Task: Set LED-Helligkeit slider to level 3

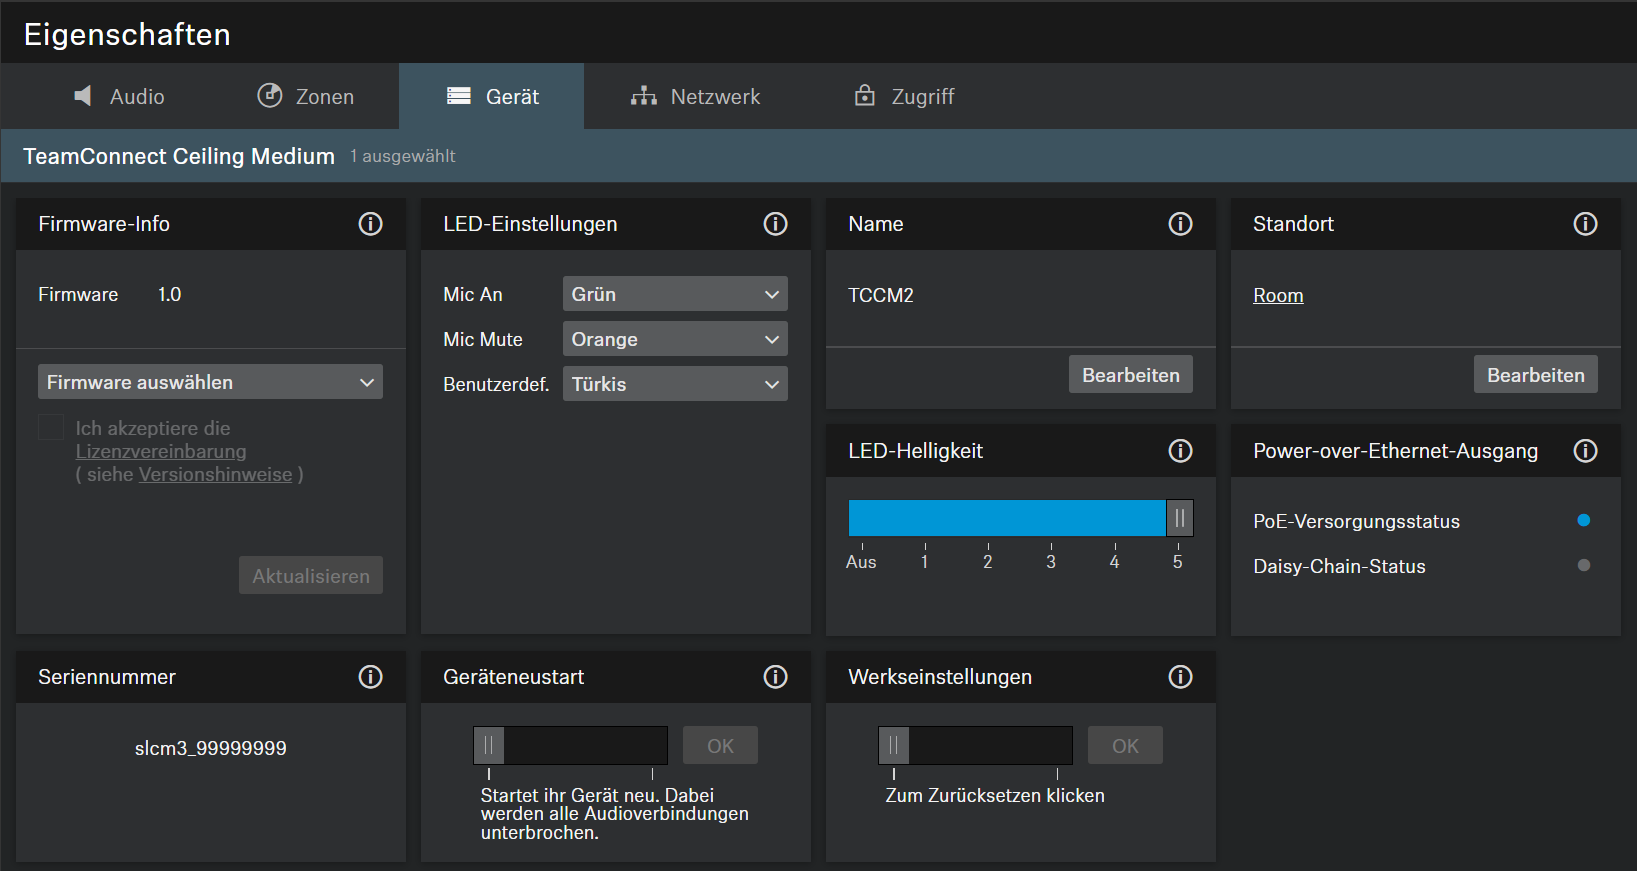Action: [1051, 519]
